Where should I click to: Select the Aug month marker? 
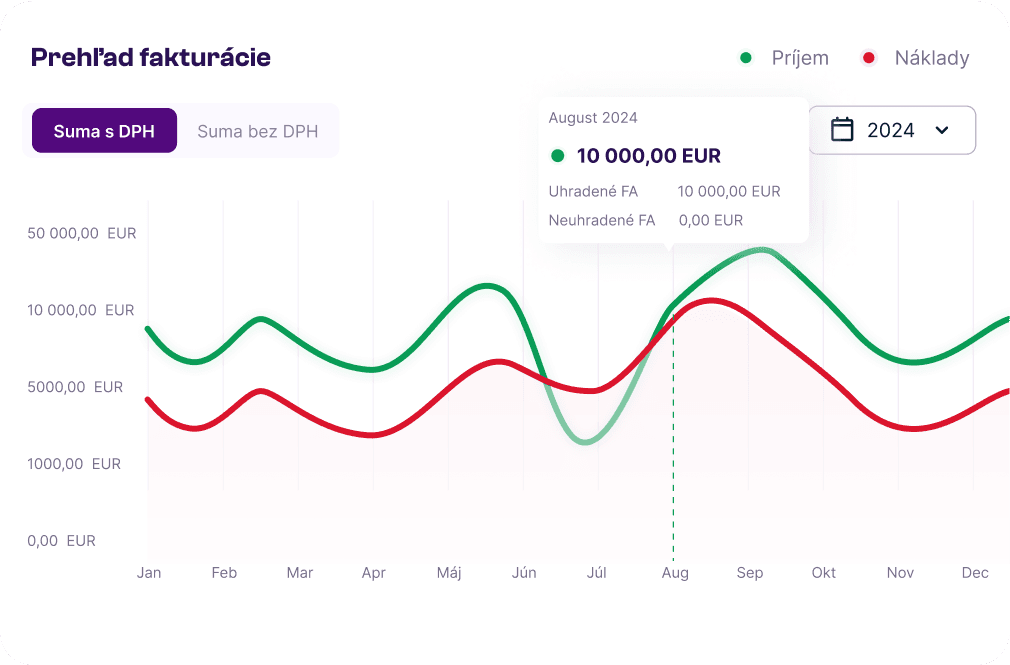(x=675, y=573)
